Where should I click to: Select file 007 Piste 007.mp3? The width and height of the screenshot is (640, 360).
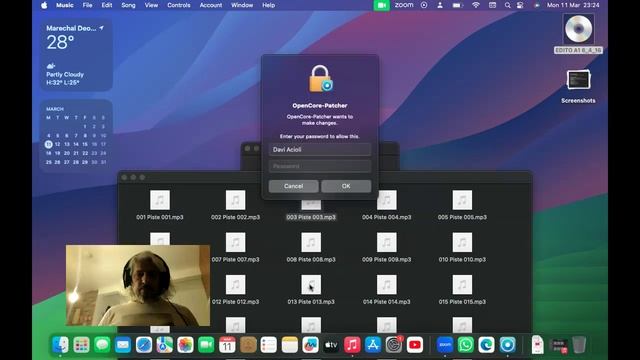(x=236, y=247)
